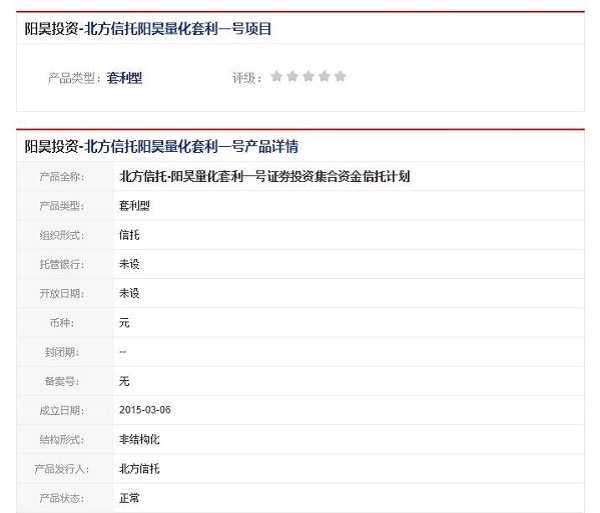Click the 产品状态 label
Viewport: 600px width, 513px height.
[62, 498]
